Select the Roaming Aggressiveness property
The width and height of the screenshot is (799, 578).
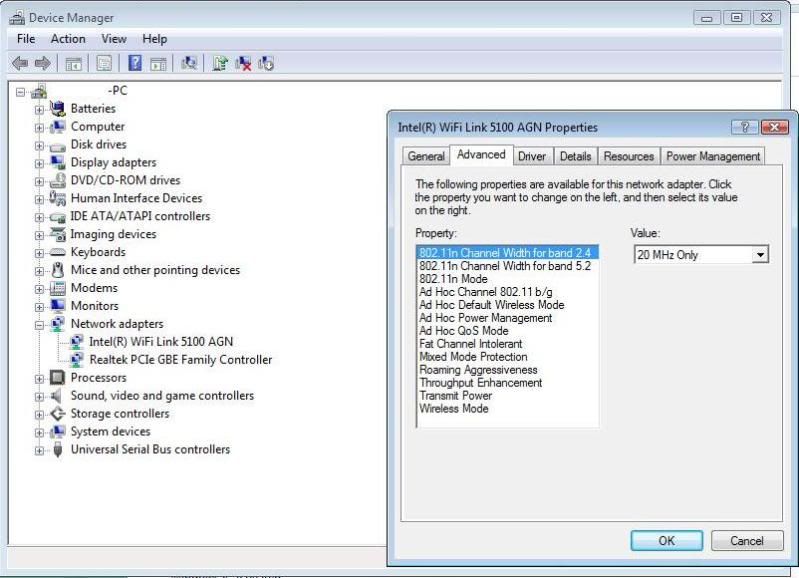(x=478, y=370)
